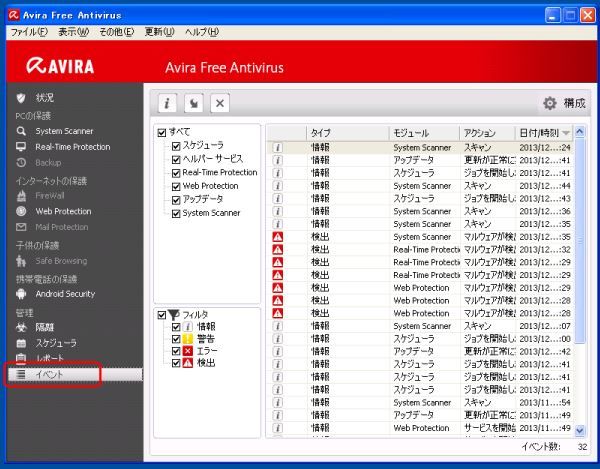The width and height of the screenshot is (600, 469).
Task: Open the 更新(U) menu
Action: point(160,32)
